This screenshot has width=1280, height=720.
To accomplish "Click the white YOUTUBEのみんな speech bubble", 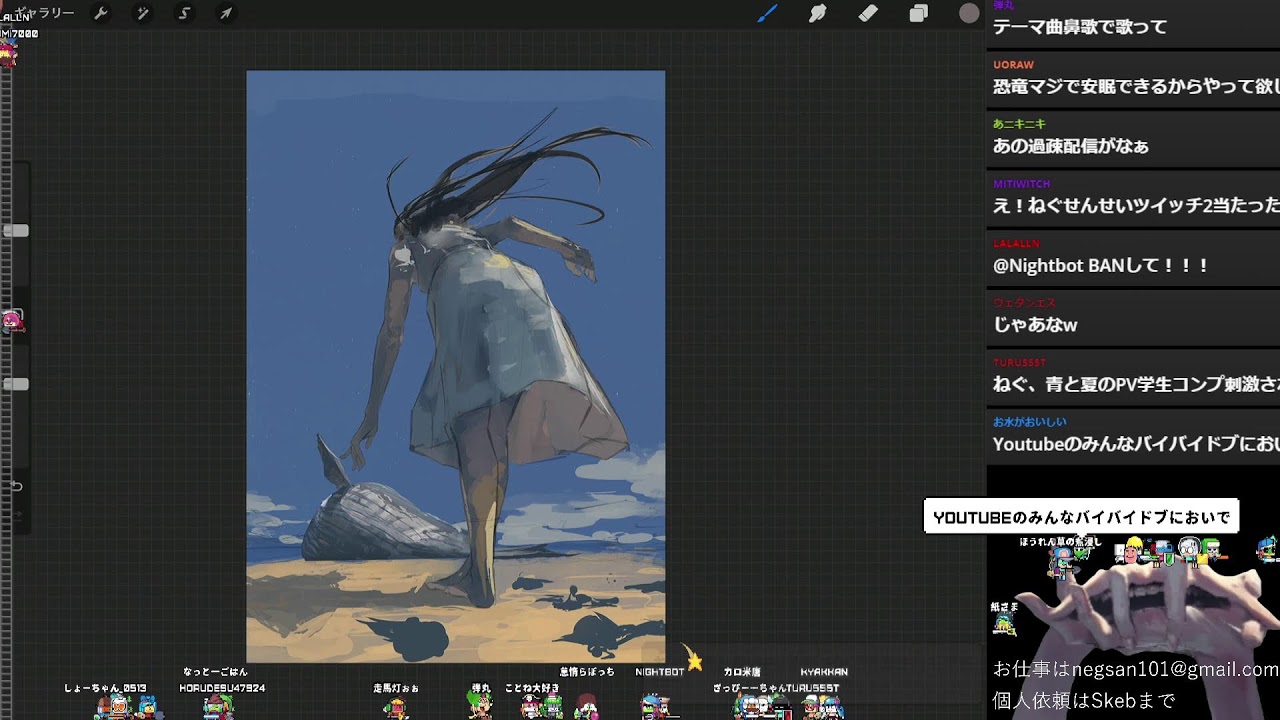I will click(1081, 517).
